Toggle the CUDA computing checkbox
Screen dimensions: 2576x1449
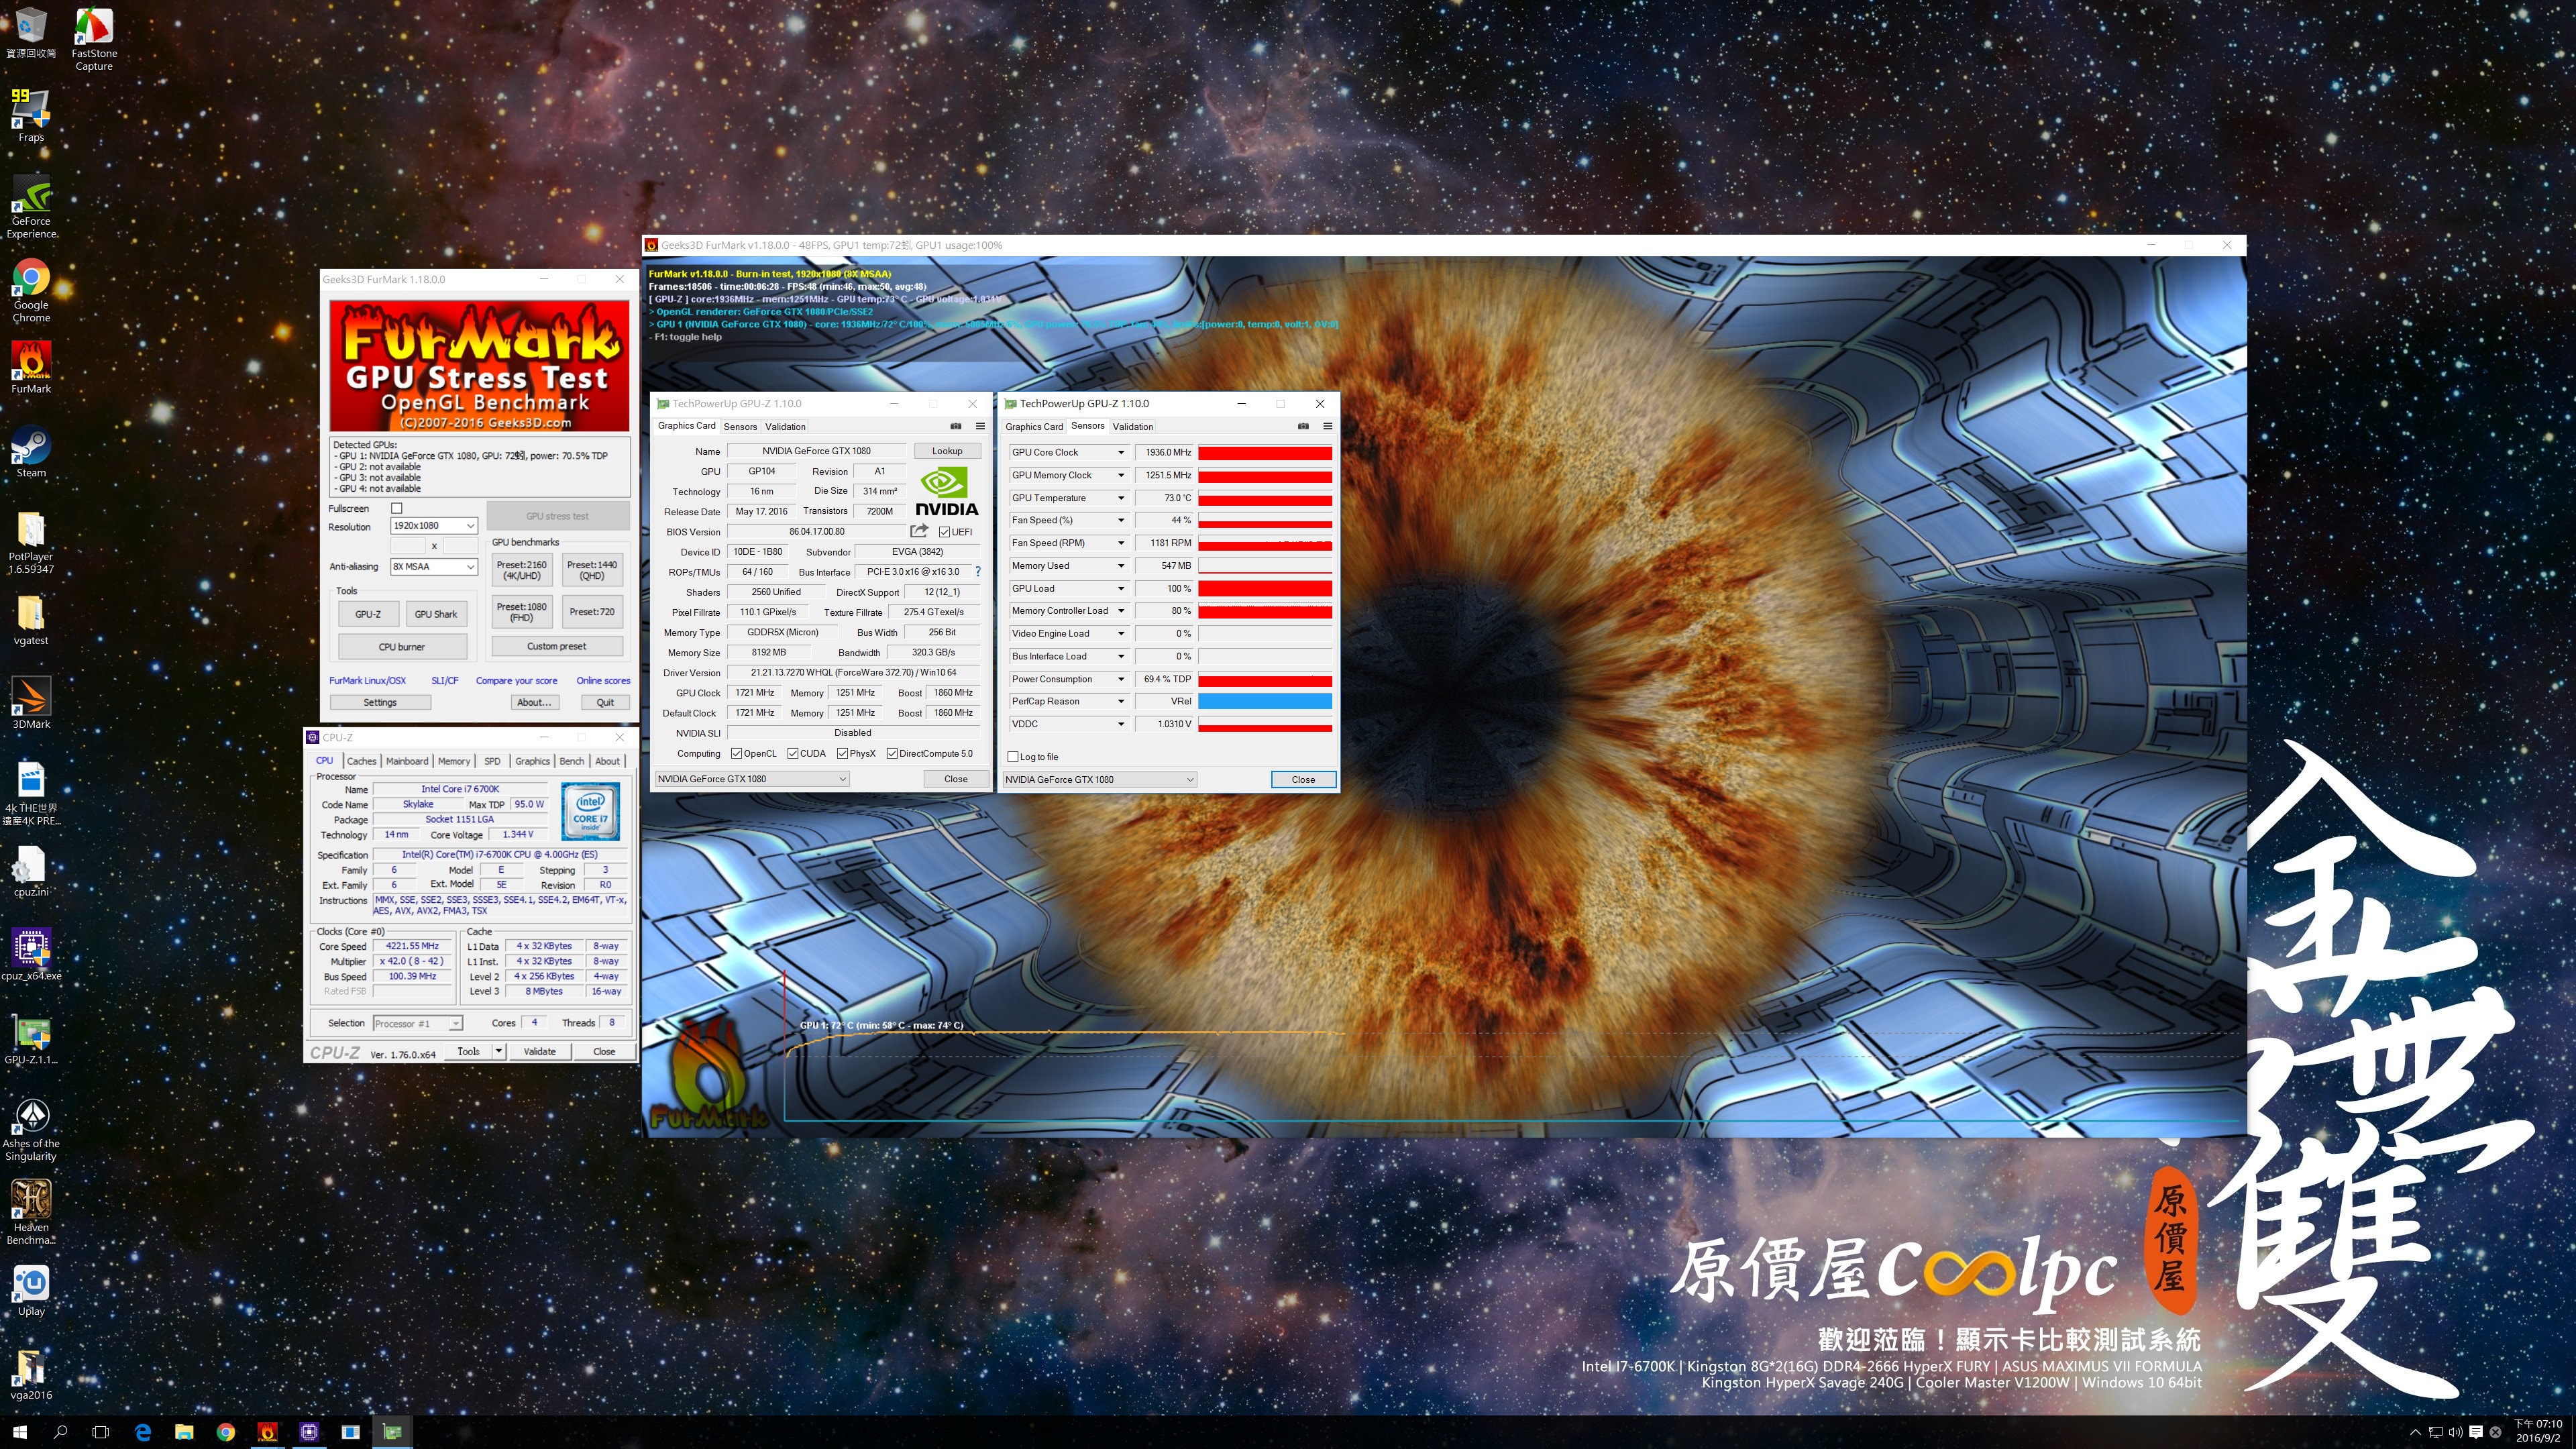click(x=792, y=753)
